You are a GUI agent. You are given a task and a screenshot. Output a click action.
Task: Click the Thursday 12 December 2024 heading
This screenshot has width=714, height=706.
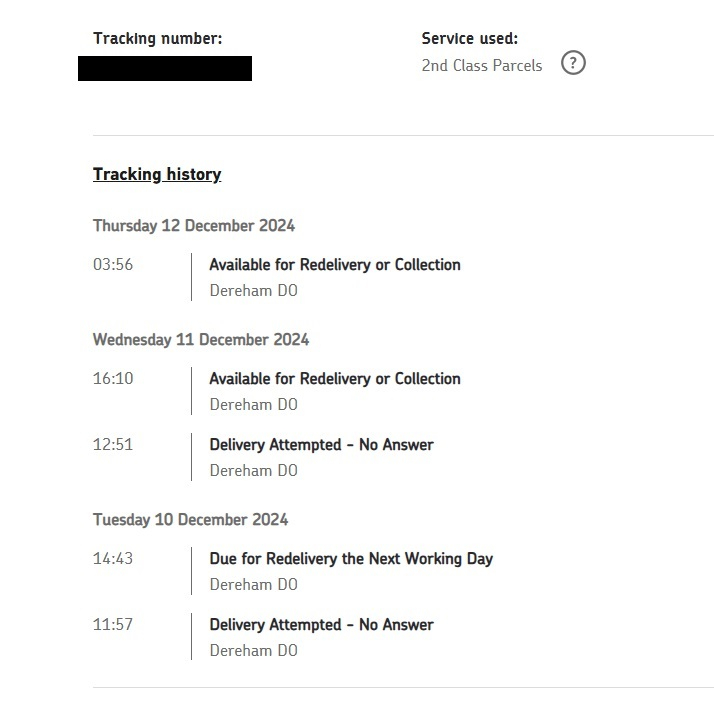[194, 225]
